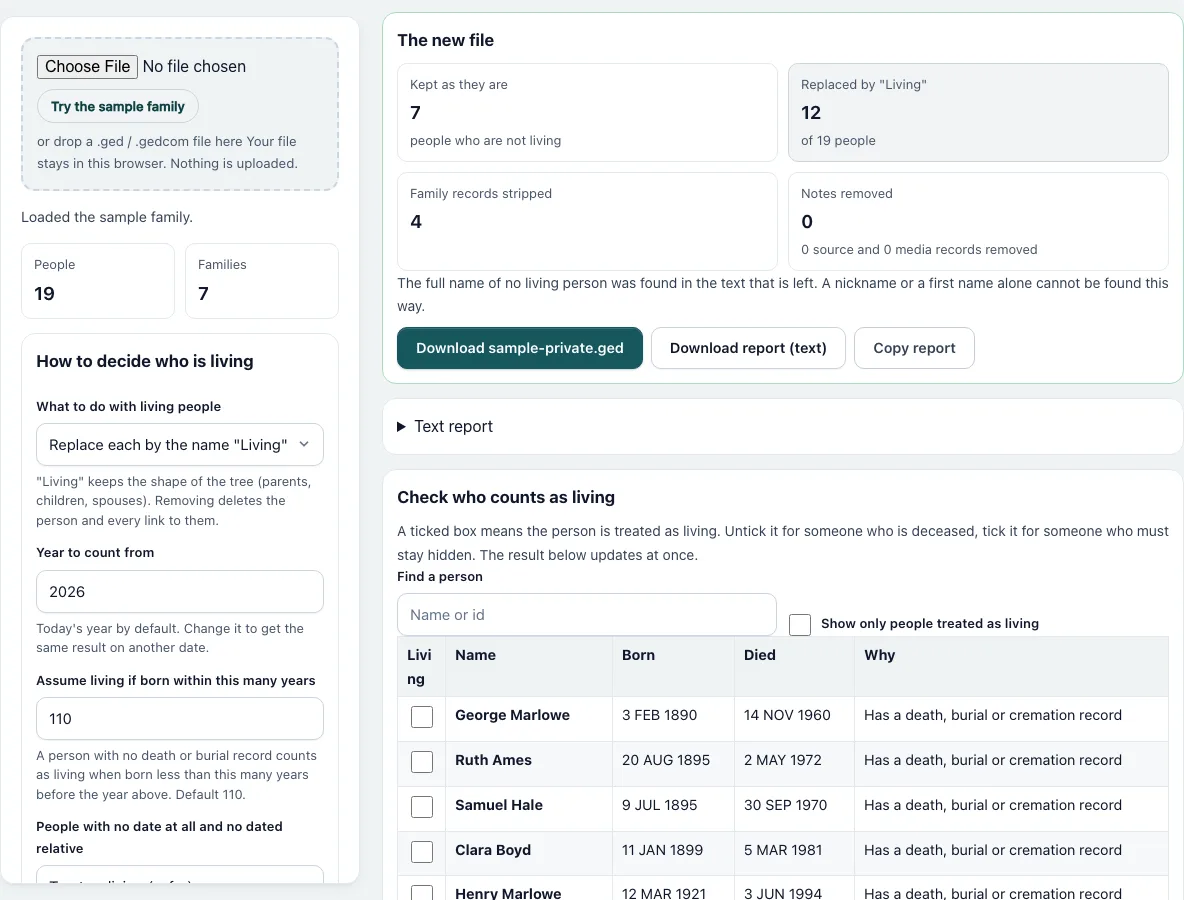Image resolution: width=1184 pixels, height=900 pixels.
Task: Copy the report to clipboard
Action: (914, 348)
